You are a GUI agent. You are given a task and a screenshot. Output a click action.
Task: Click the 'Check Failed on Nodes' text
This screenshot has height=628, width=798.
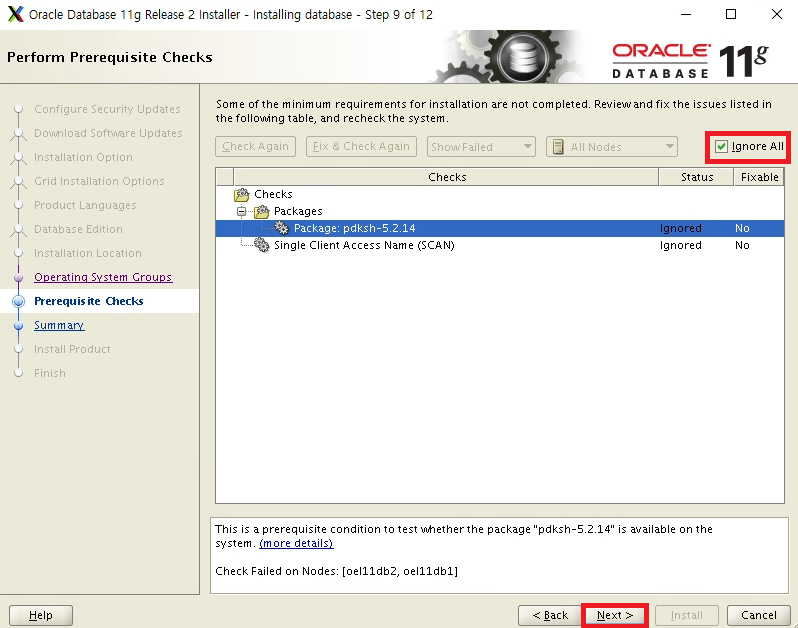[x=336, y=571]
